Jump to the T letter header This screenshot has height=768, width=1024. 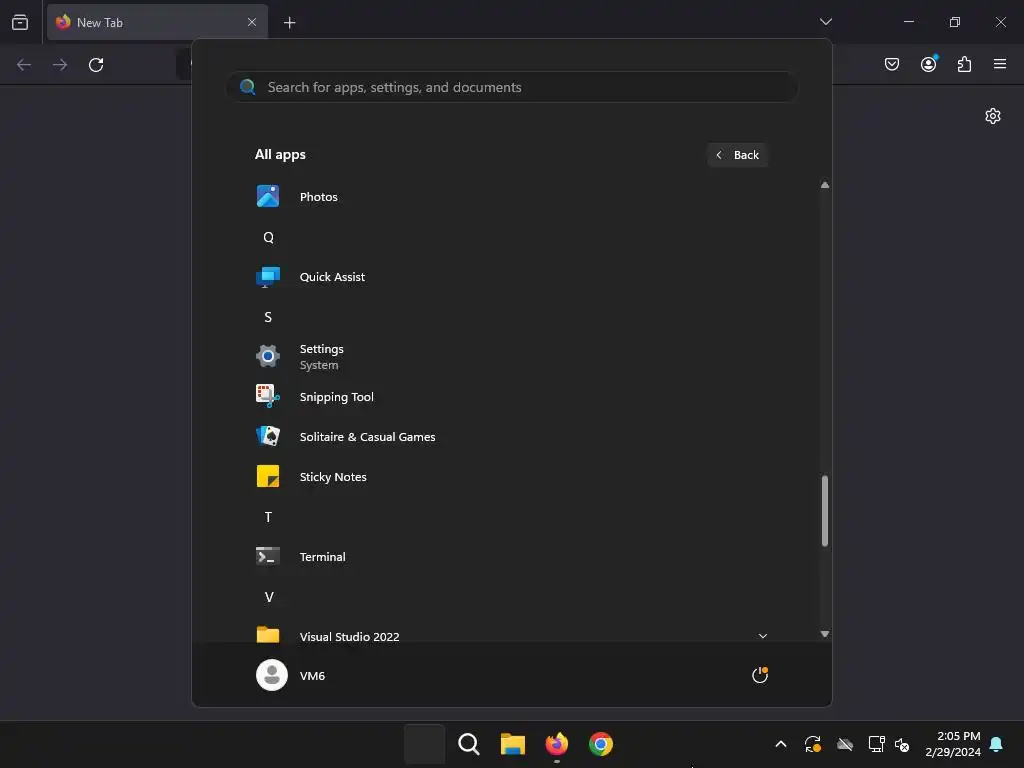pos(268,517)
